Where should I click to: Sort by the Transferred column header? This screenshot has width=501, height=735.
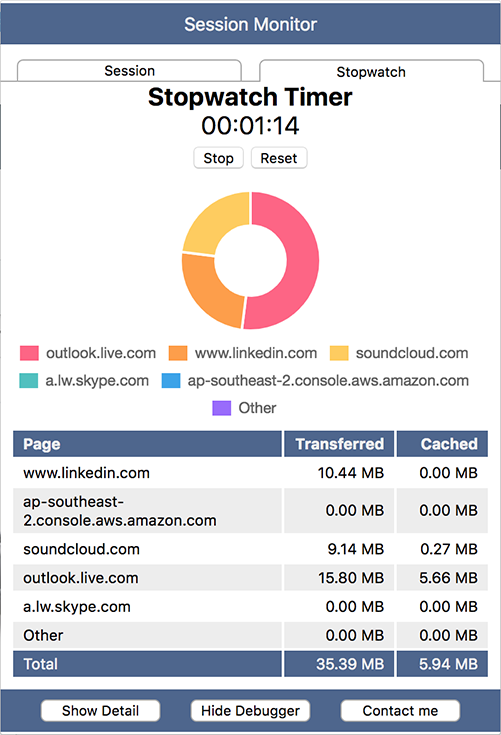coord(339,444)
